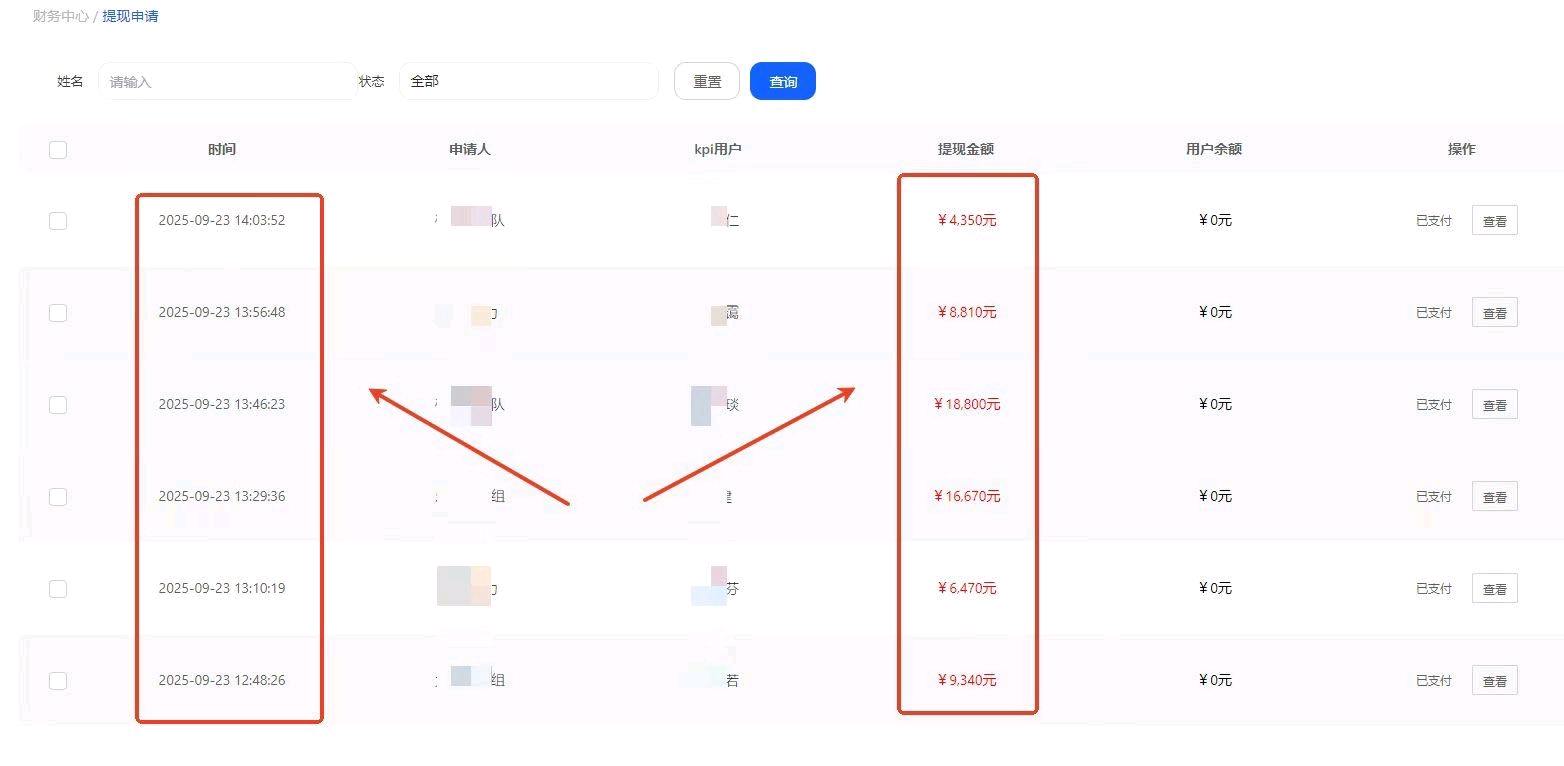Click 查看 for the ¥16,670 withdrawal row
The image size is (1564, 766).
(1494, 496)
